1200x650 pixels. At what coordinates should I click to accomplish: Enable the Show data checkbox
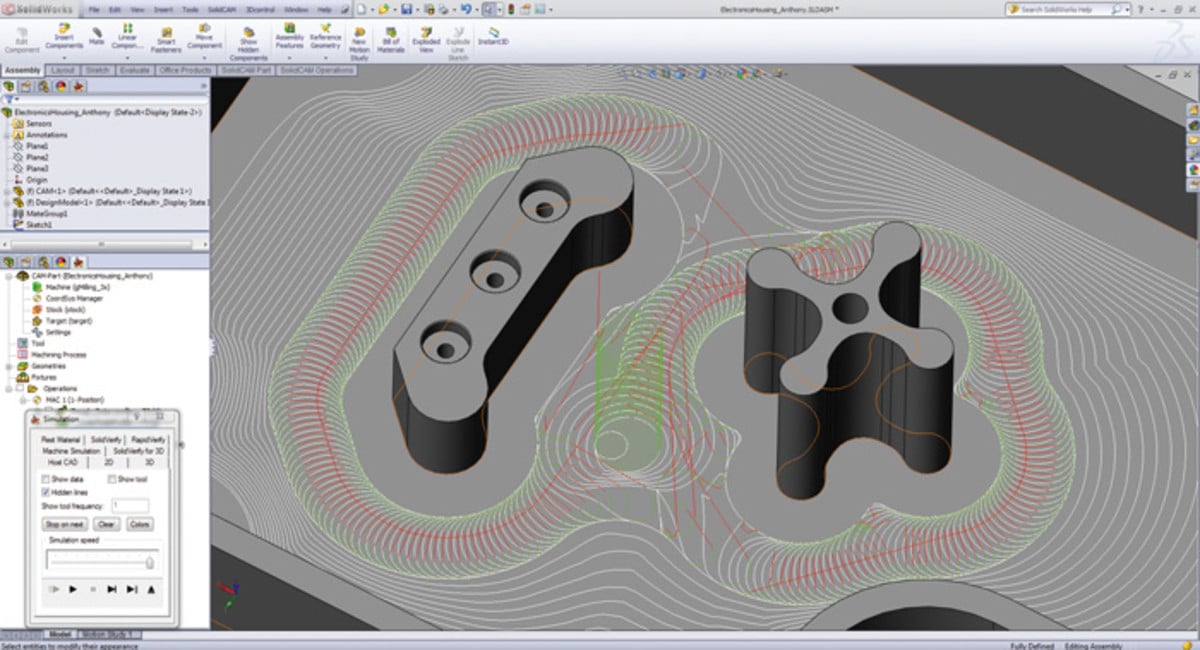click(46, 480)
